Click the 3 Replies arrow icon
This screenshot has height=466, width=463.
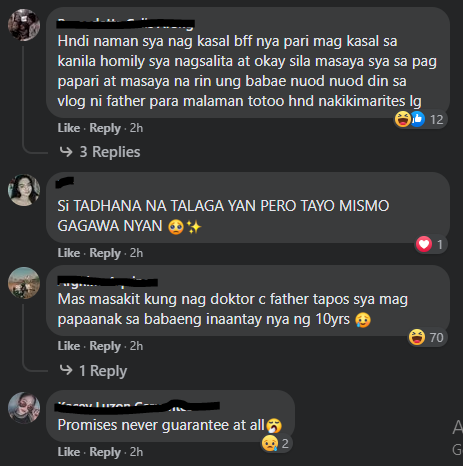click(66, 152)
